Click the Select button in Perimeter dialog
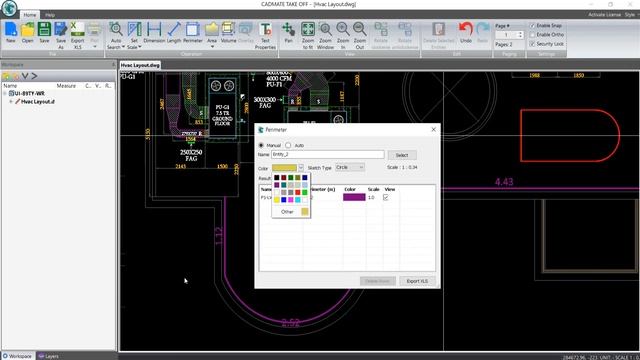 [402, 155]
